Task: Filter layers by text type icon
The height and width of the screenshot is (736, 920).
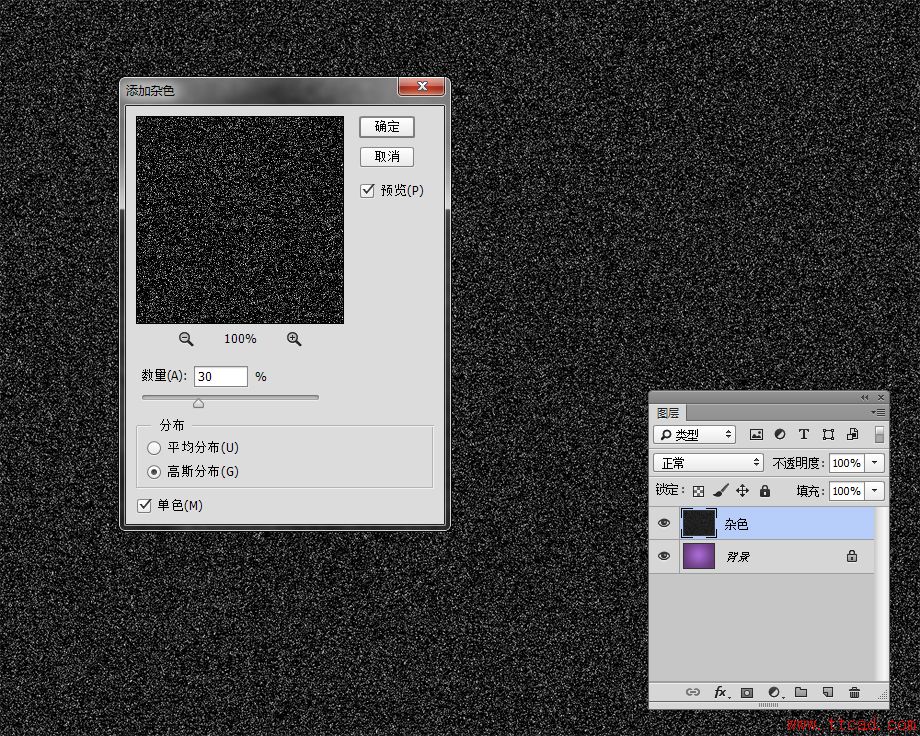Action: click(803, 434)
